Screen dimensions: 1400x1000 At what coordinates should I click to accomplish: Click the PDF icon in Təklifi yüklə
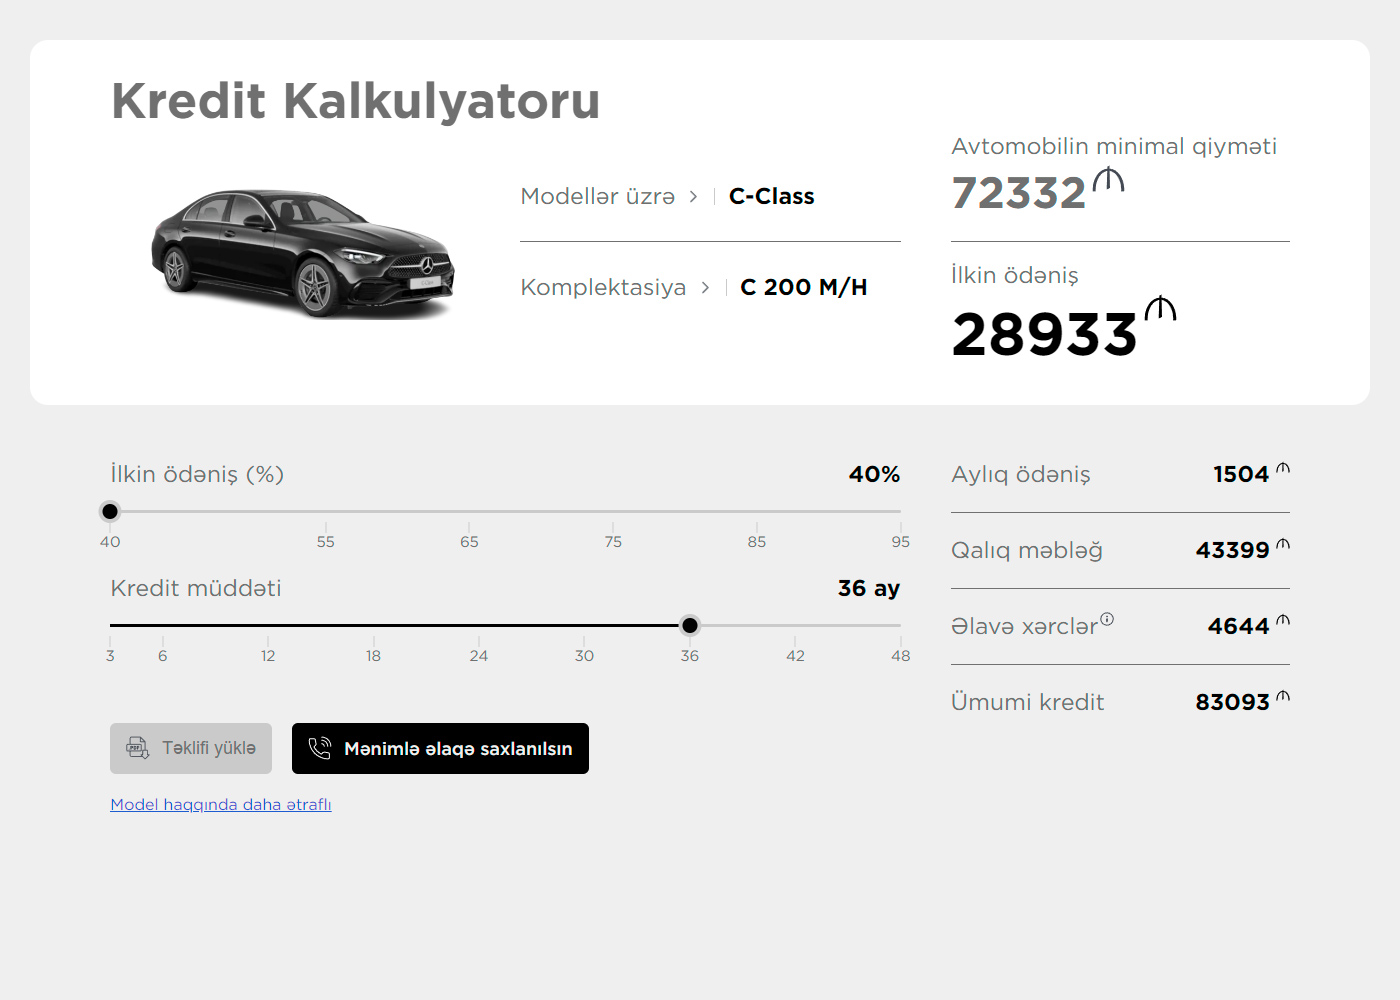pos(137,748)
